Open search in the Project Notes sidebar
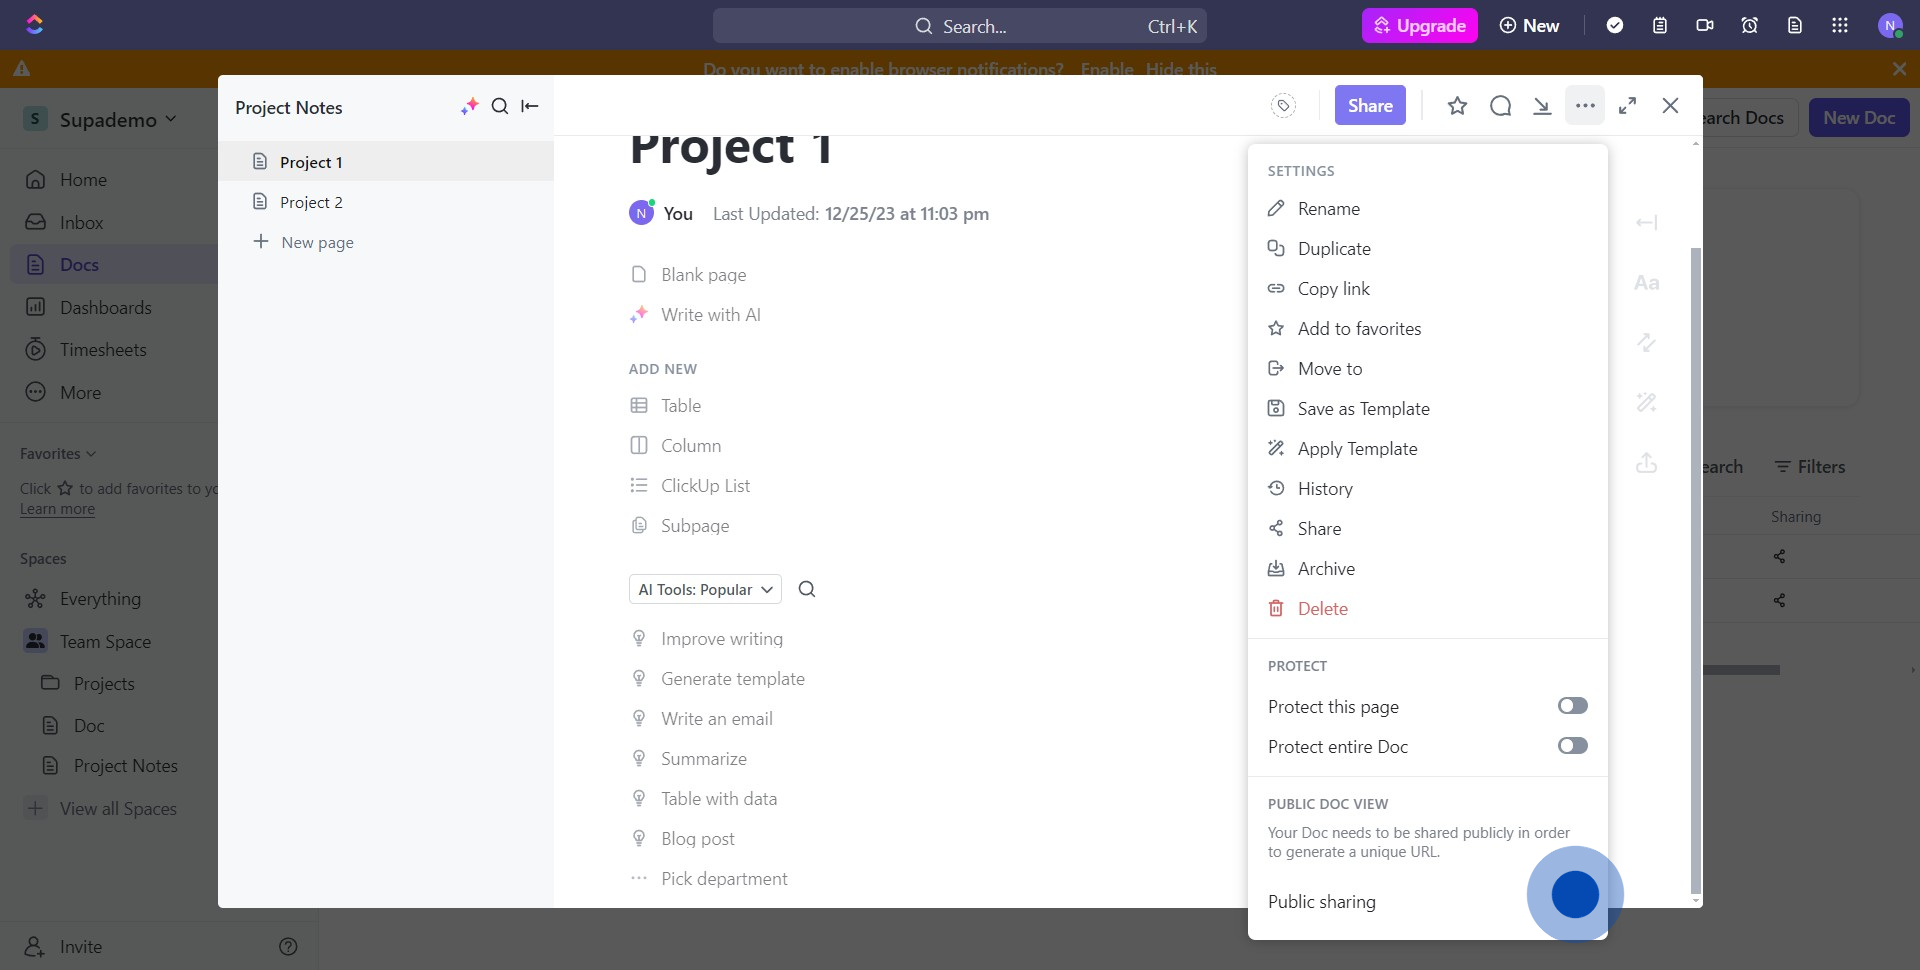The width and height of the screenshot is (1920, 970). coord(500,106)
